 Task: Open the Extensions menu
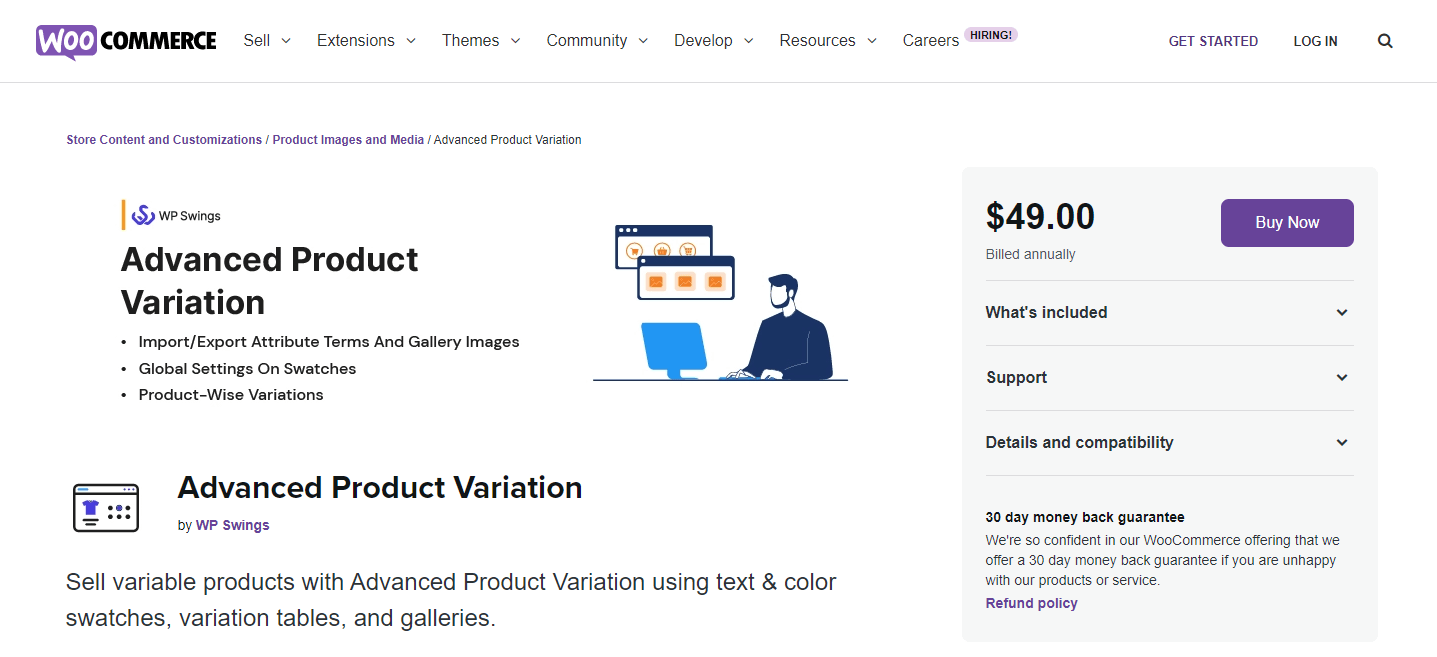point(366,41)
